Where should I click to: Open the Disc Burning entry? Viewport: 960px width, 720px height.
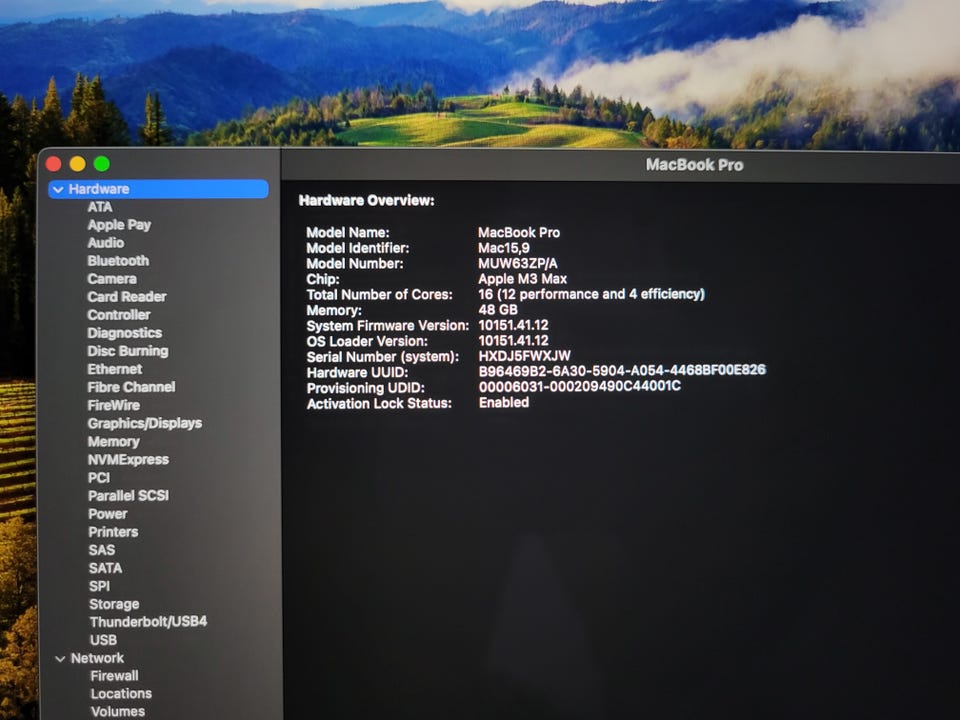point(128,351)
